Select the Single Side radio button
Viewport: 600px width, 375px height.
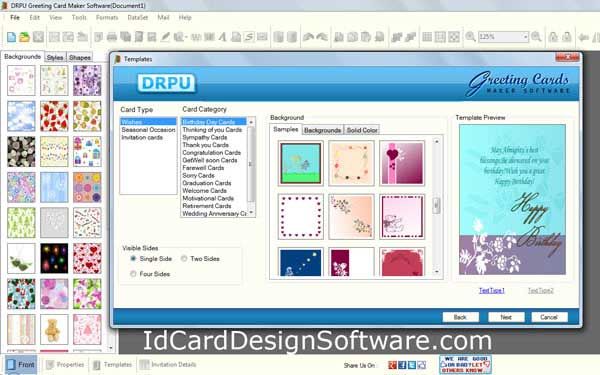133,259
